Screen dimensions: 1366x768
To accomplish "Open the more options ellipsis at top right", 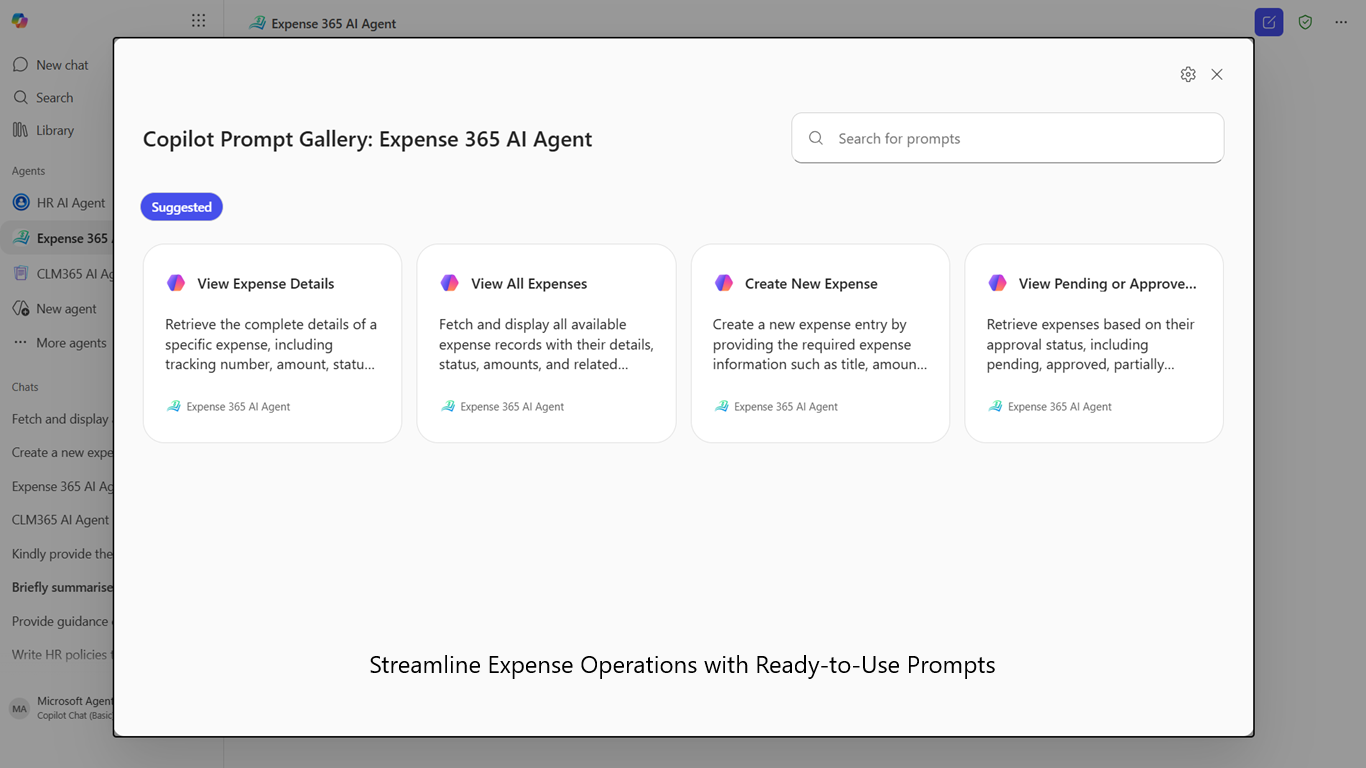I will 1341,22.
